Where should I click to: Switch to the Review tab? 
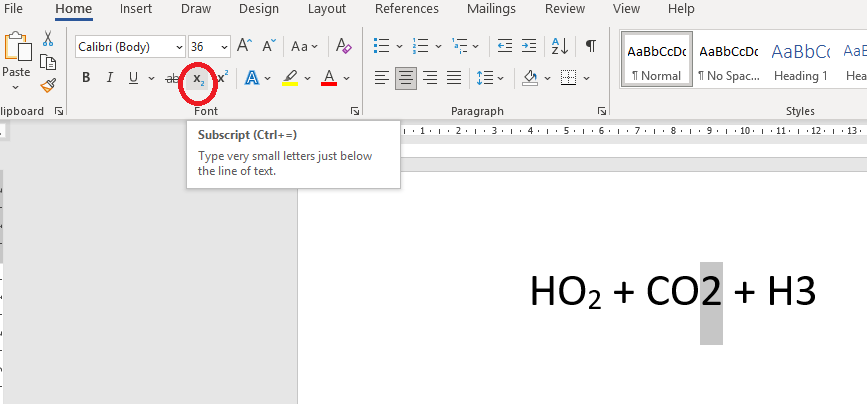pyautogui.click(x=565, y=9)
